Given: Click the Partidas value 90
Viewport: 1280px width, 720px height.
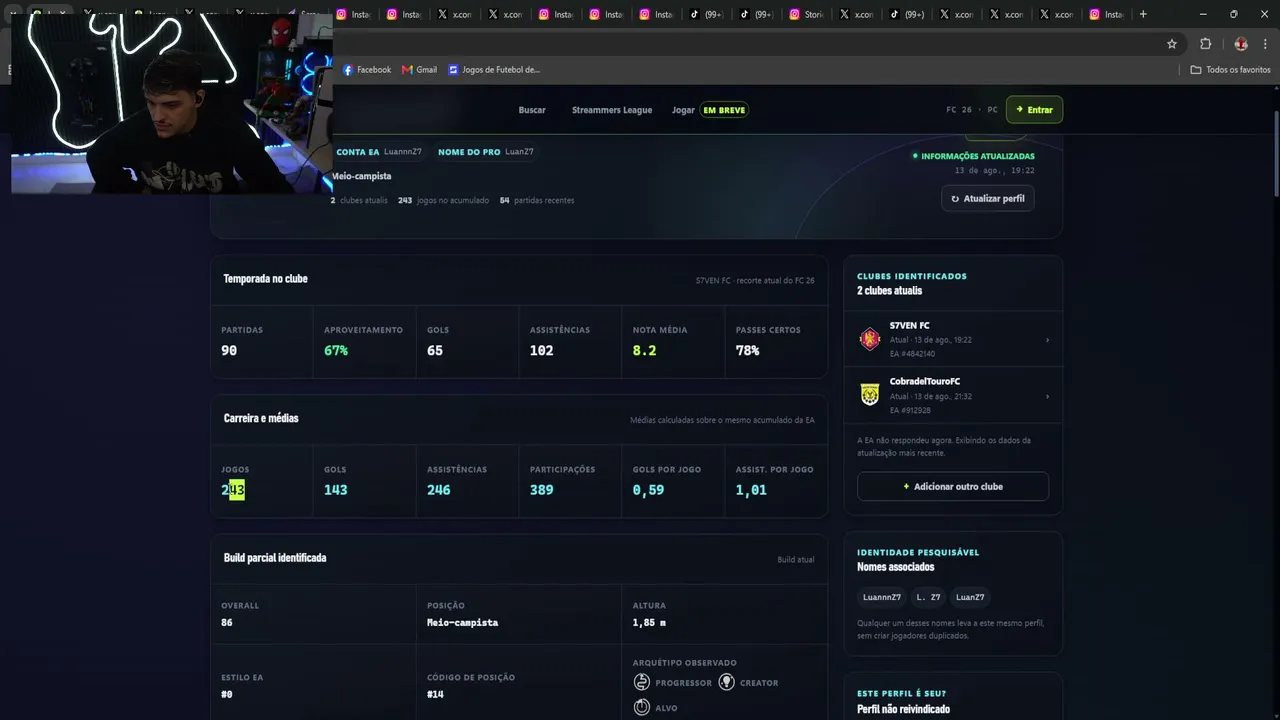Looking at the screenshot, I should click(x=229, y=351).
